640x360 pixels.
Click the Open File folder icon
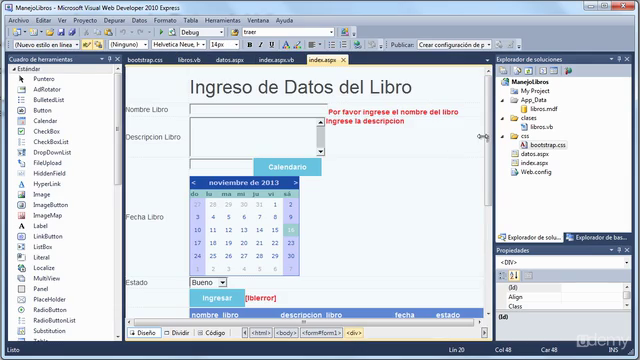pos(50,32)
